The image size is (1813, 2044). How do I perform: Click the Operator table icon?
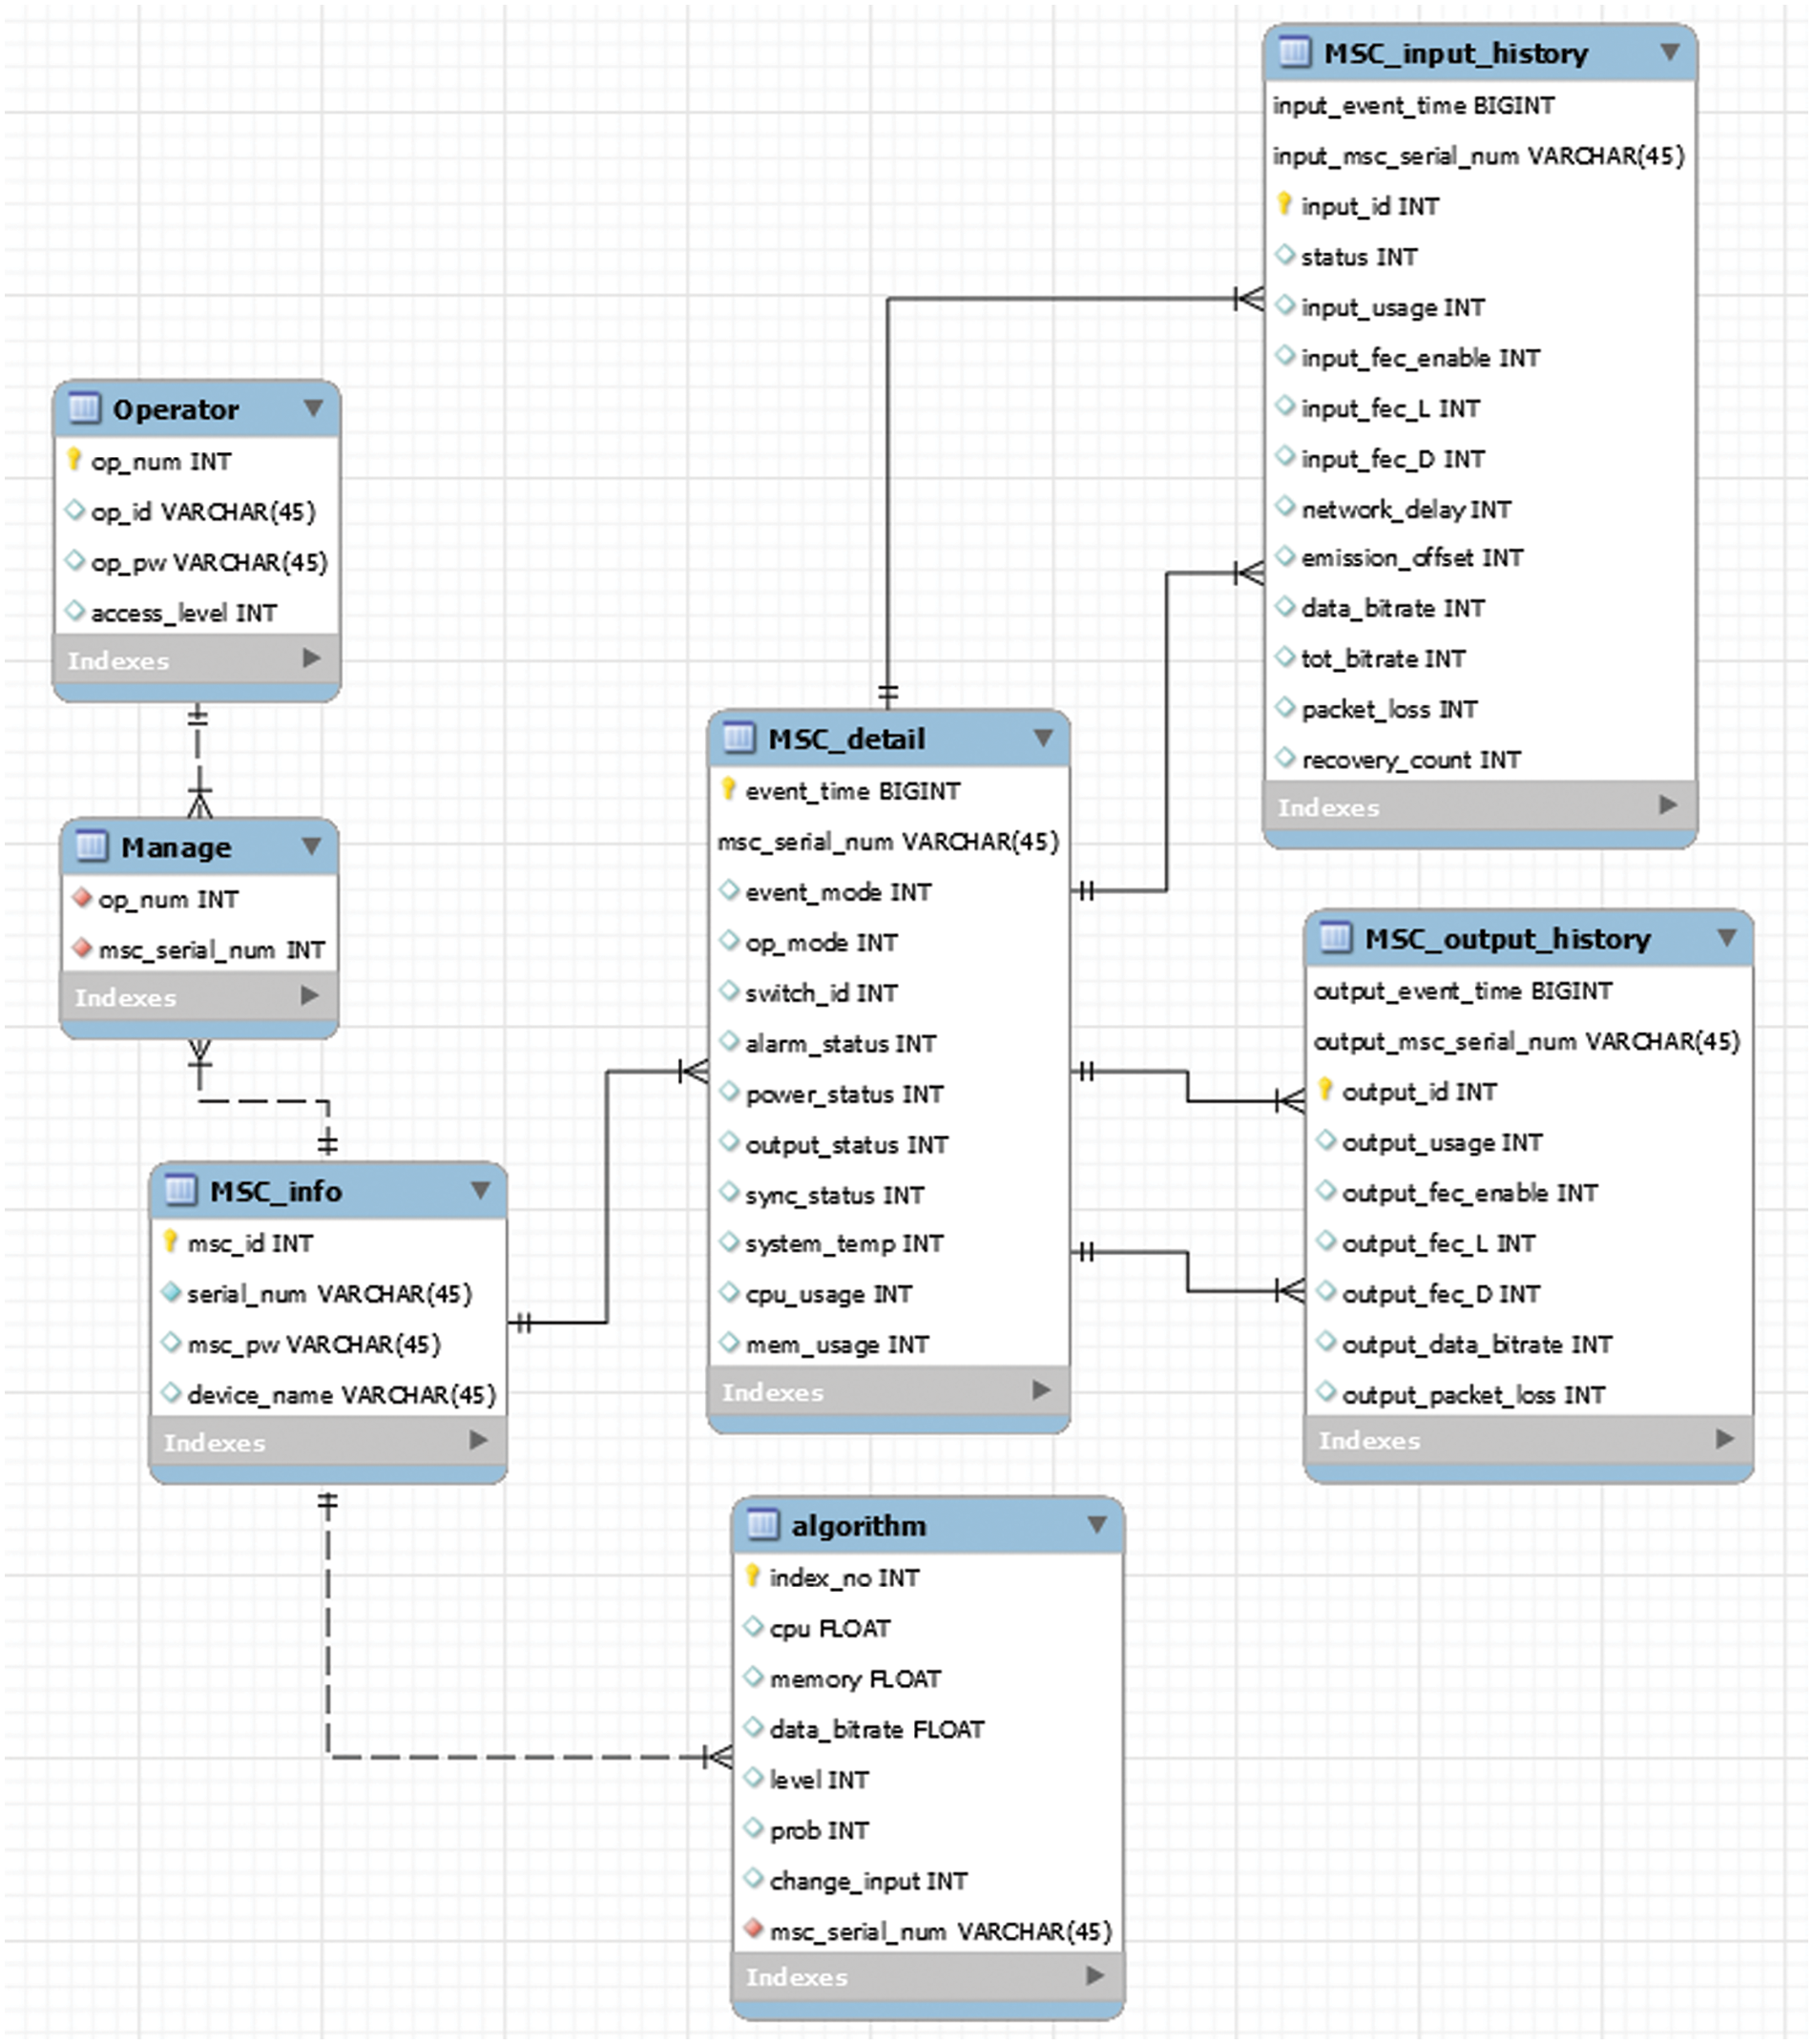point(84,409)
